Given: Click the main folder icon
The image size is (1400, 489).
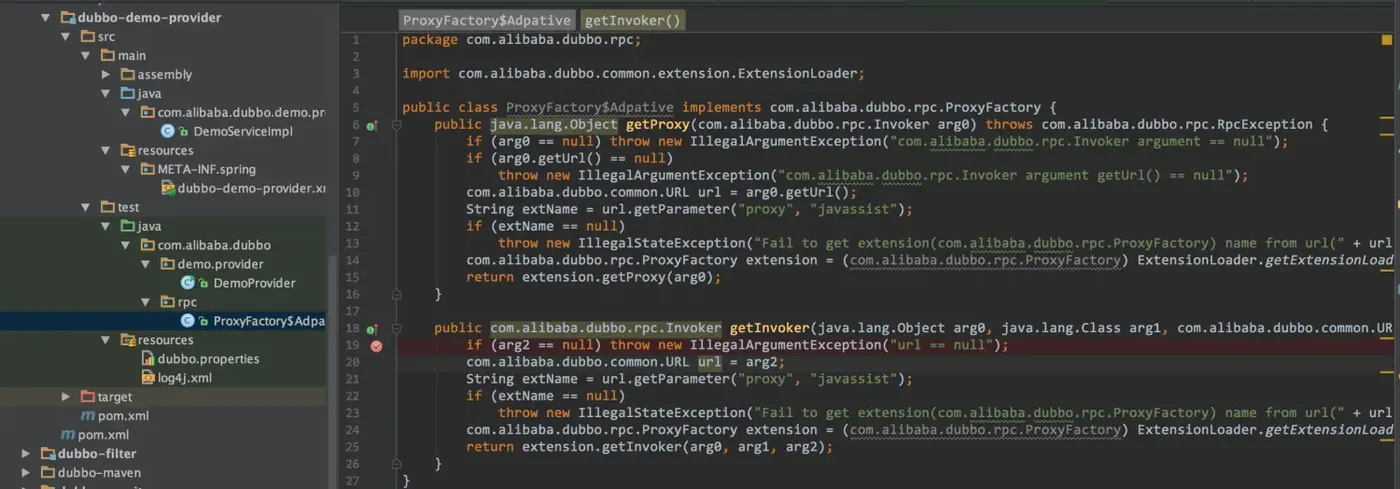Looking at the screenshot, I should coord(108,56).
